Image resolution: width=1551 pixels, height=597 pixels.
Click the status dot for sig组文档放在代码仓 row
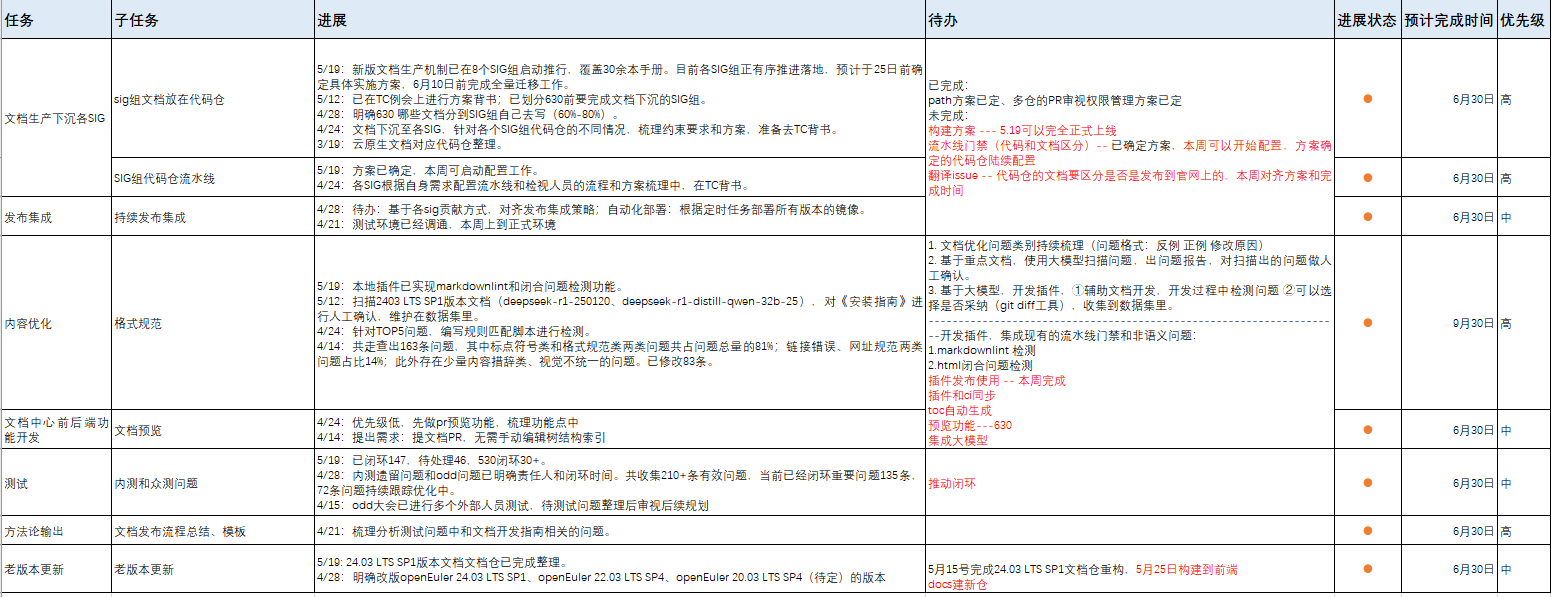click(x=1367, y=98)
